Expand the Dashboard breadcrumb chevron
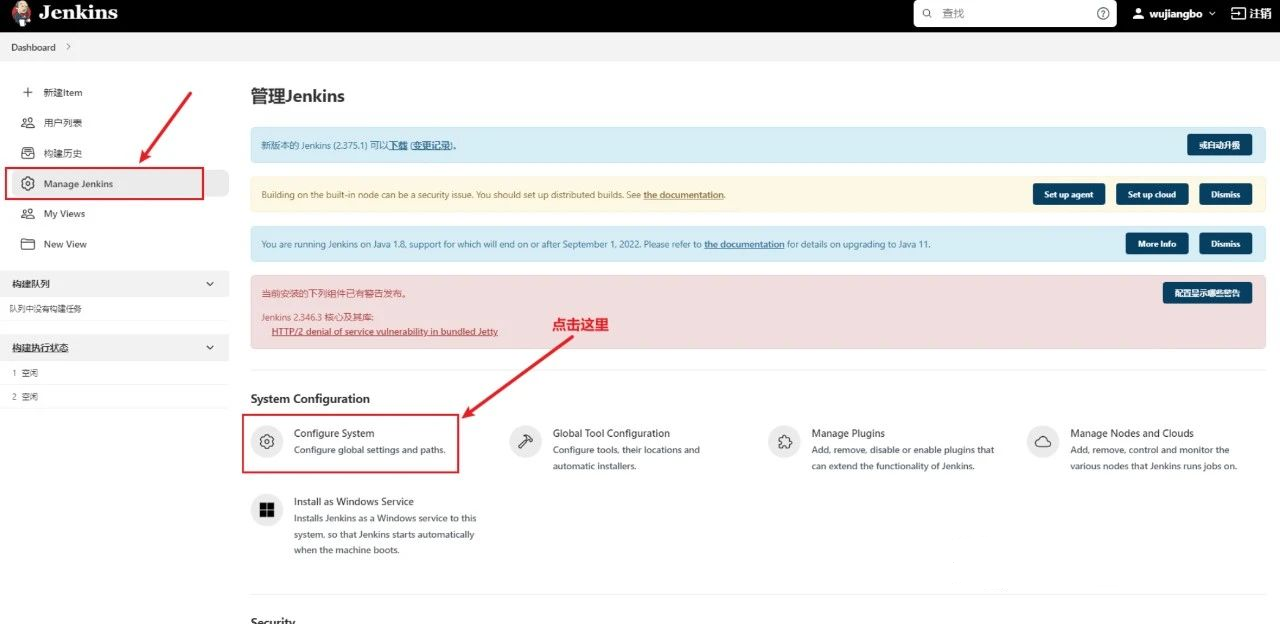 [68, 47]
